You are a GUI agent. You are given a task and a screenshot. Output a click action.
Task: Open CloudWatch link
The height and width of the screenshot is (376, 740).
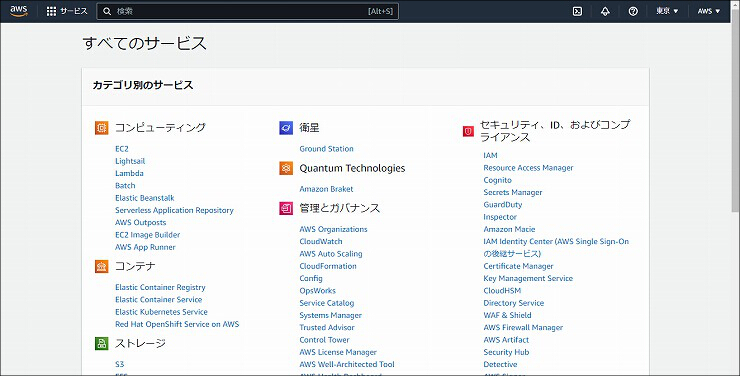[x=321, y=242]
